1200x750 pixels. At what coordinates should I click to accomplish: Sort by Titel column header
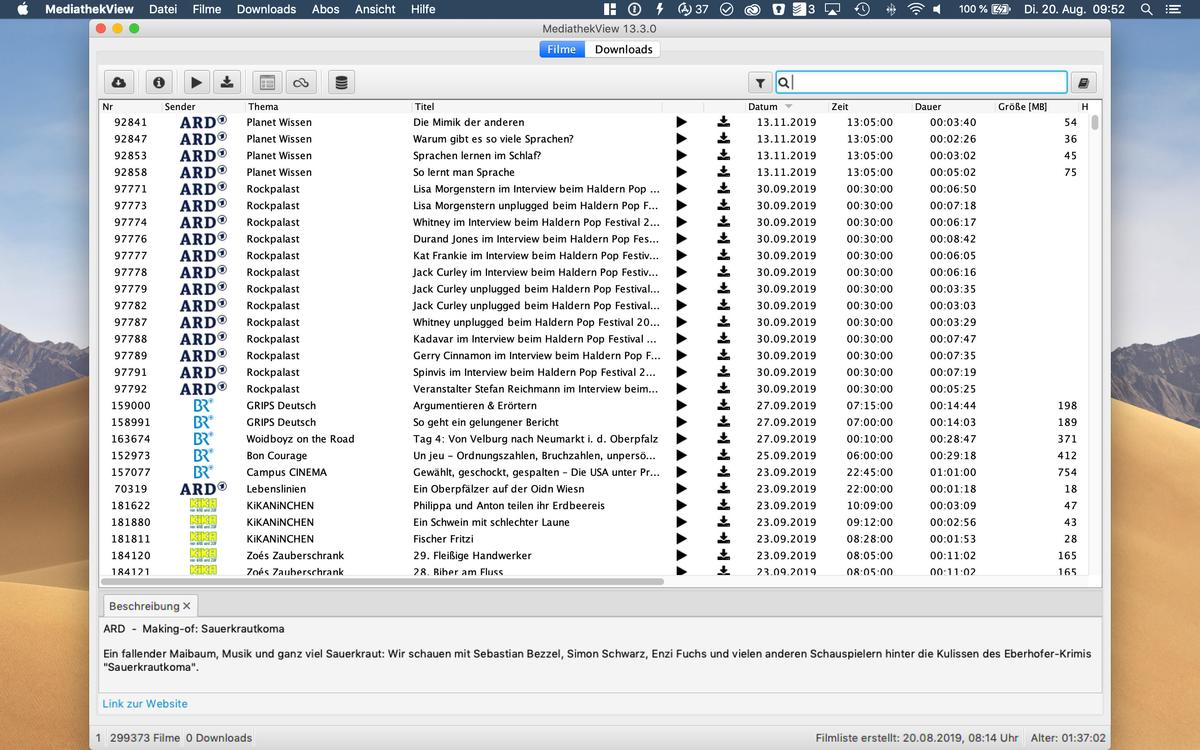536,106
